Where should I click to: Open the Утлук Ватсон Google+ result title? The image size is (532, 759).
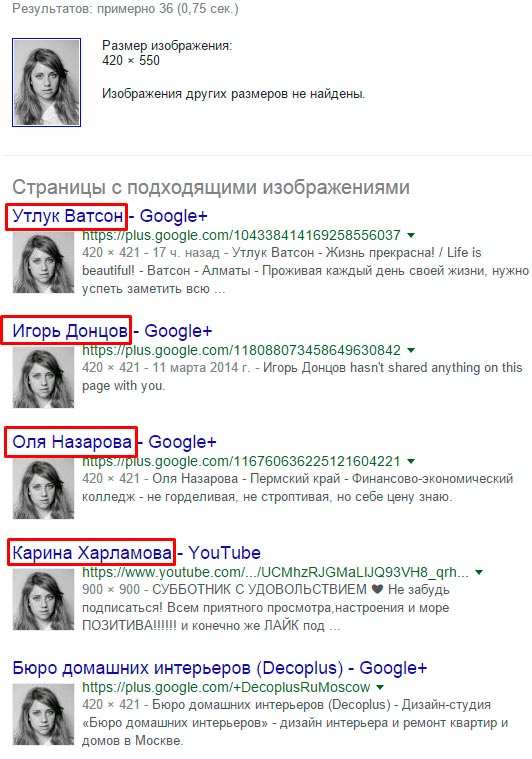click(110, 216)
